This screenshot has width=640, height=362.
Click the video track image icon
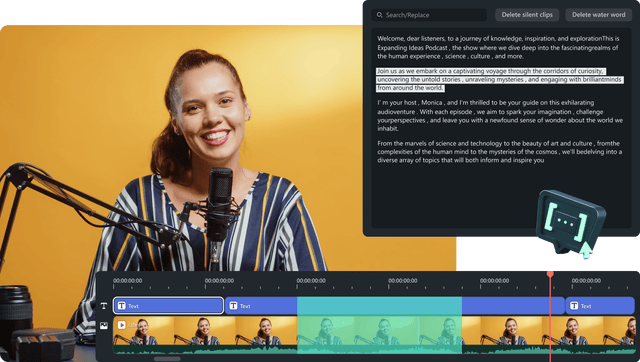click(104, 326)
